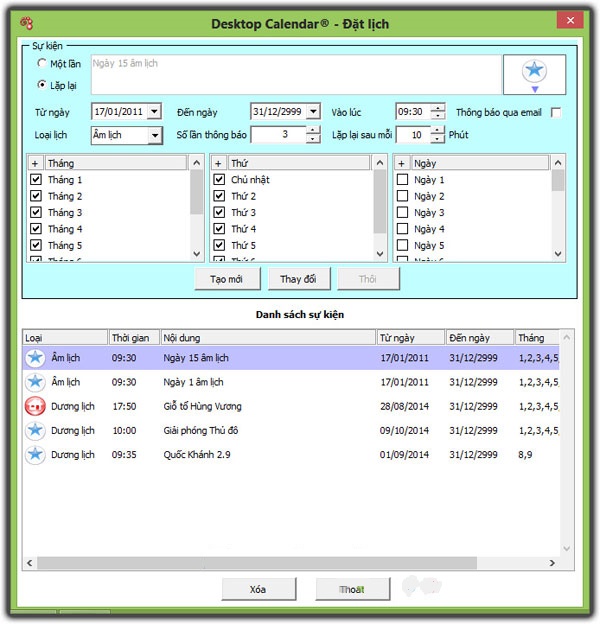Click the 'Thôi' button
Image resolution: width=600 pixels, height=624 pixels.
tap(368, 279)
